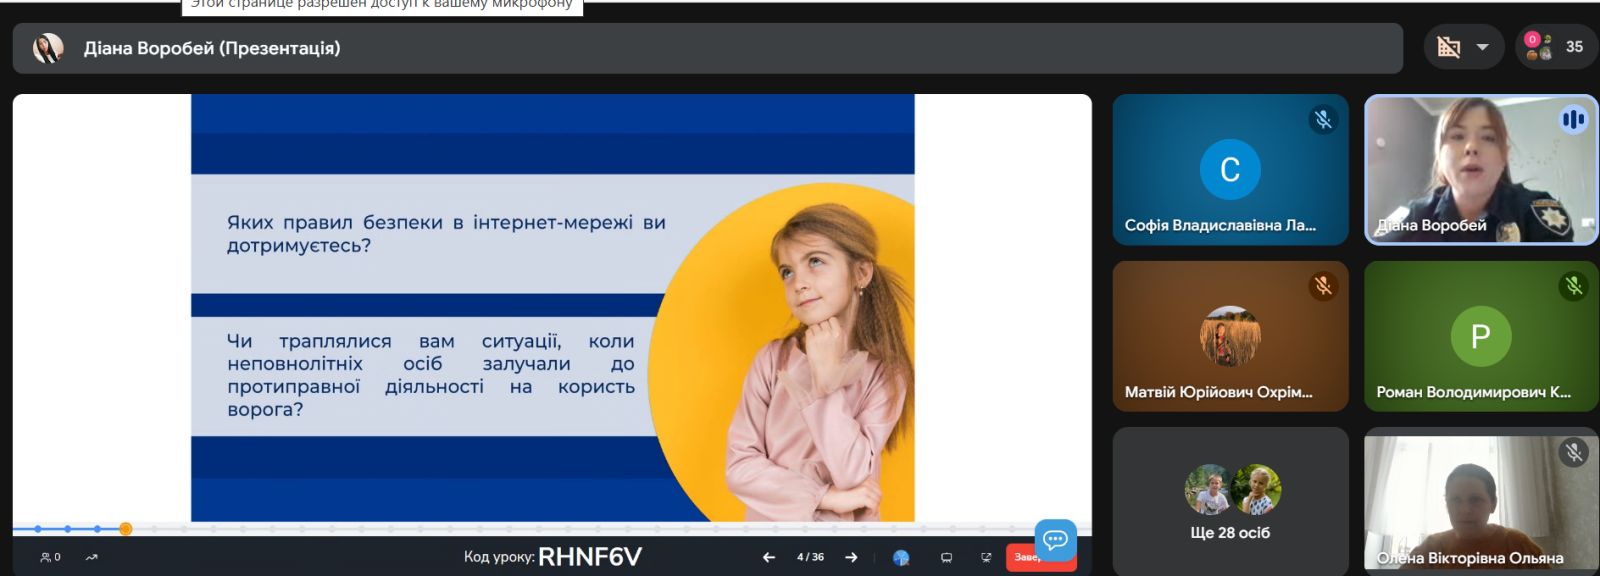Click the speech bubble comments icon in toolbar

[946, 558]
